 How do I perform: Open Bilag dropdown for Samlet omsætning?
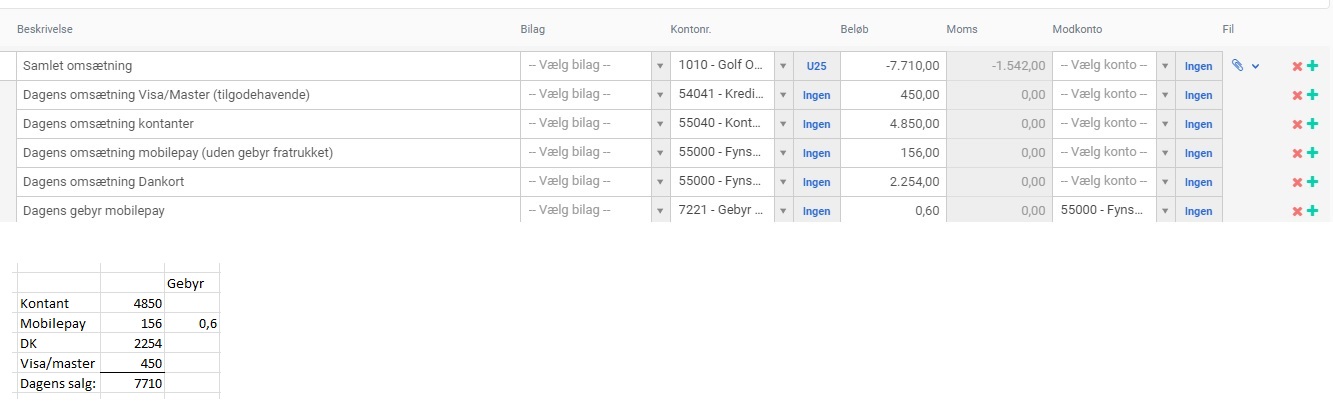(659, 66)
